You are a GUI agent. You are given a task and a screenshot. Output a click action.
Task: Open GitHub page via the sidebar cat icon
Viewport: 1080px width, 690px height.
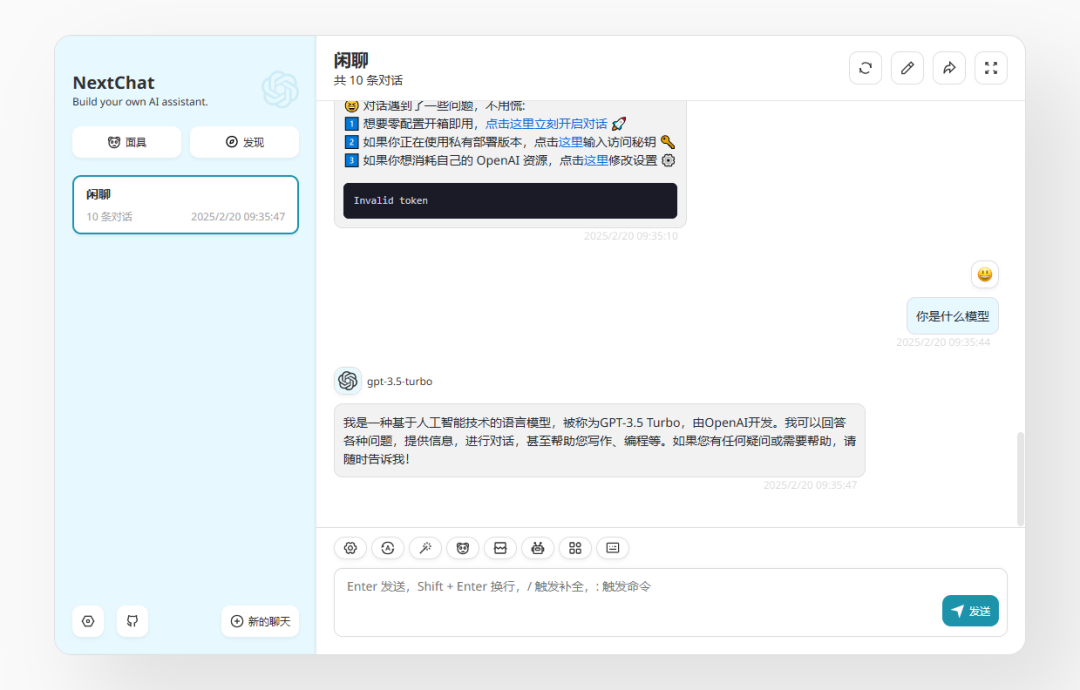pos(132,621)
